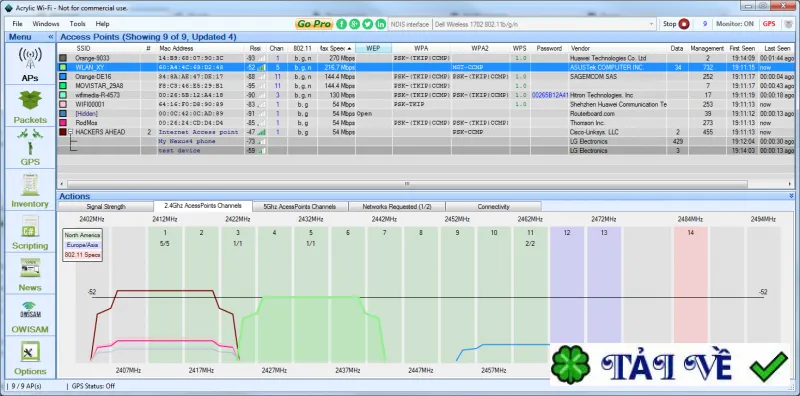Click the red Stop capture icon
Image resolution: width=800 pixels, height=396 pixels.
[684, 24]
